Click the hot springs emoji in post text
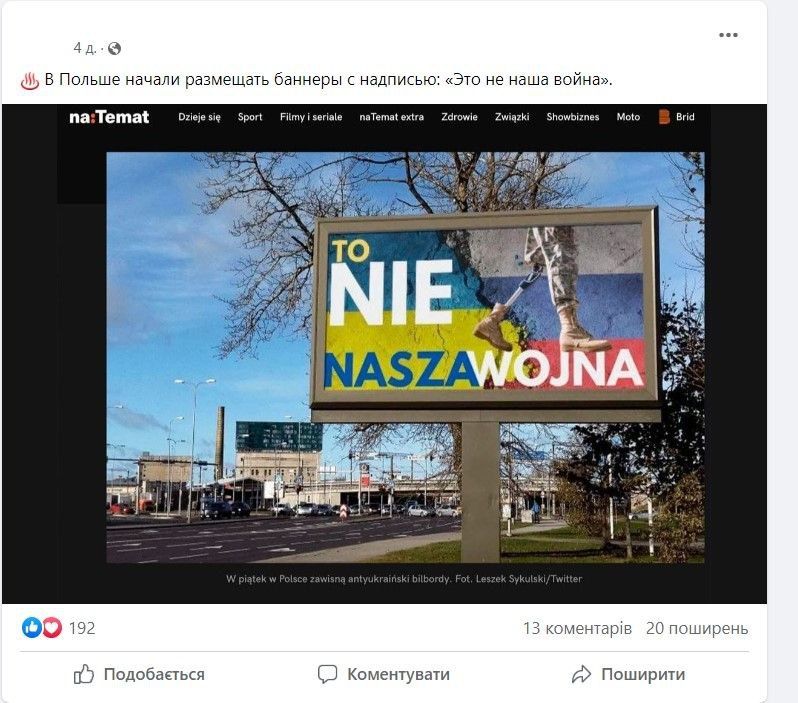This screenshot has height=703, width=798. pos(30,81)
